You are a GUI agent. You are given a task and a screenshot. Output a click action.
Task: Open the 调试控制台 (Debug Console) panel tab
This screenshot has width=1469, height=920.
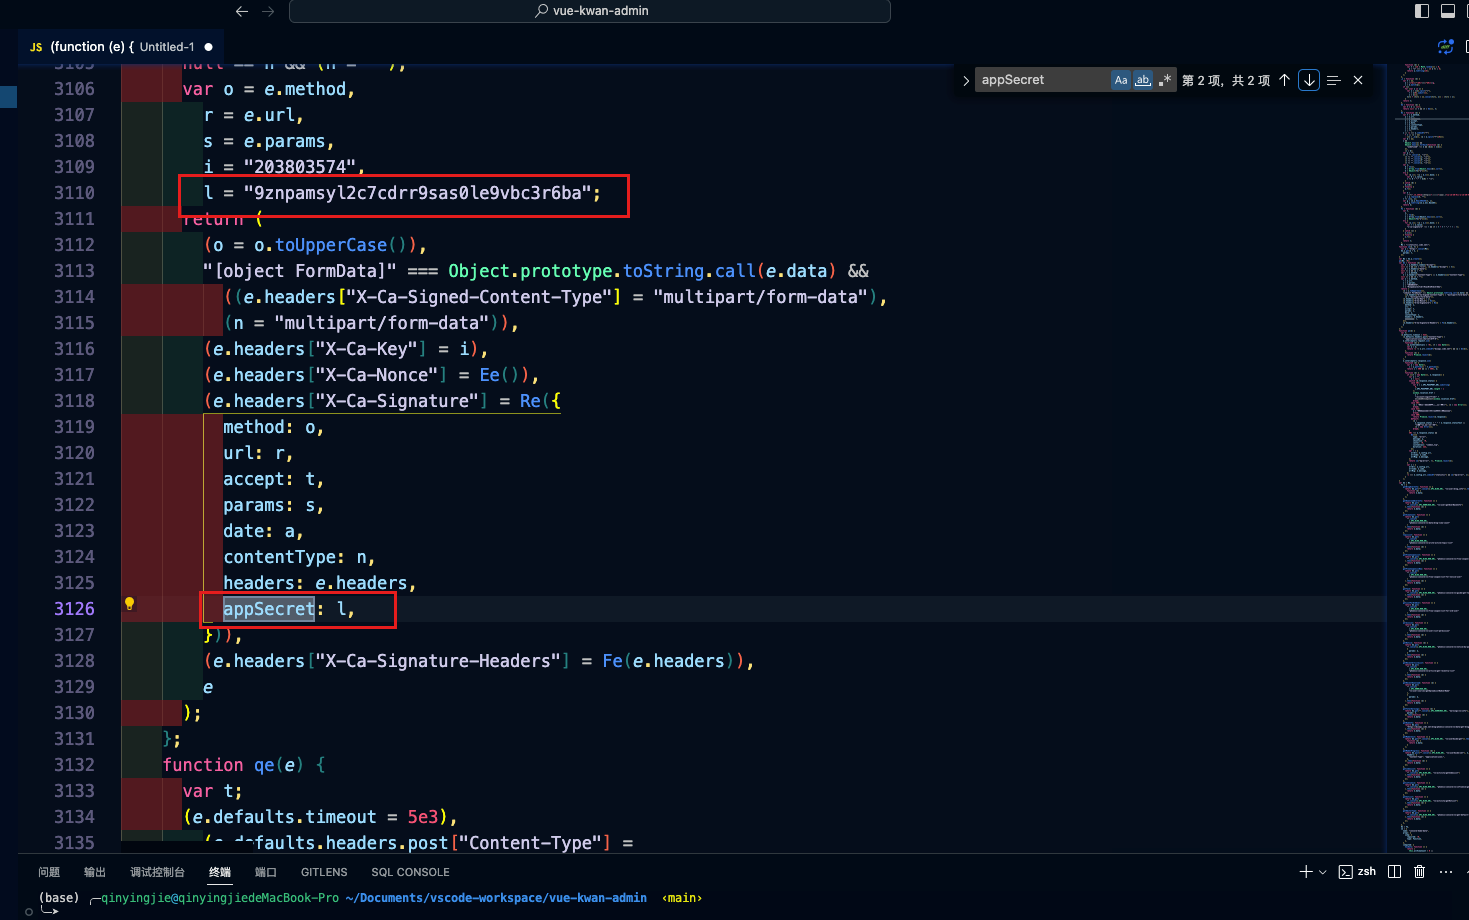coord(157,872)
